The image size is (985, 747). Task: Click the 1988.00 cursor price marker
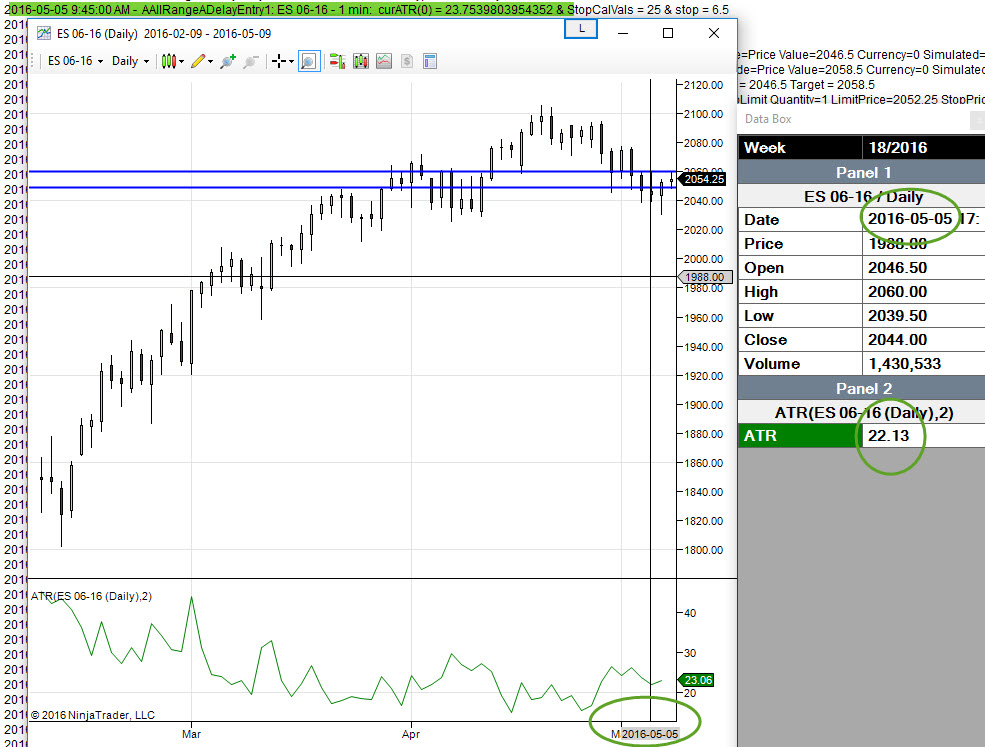(704, 277)
